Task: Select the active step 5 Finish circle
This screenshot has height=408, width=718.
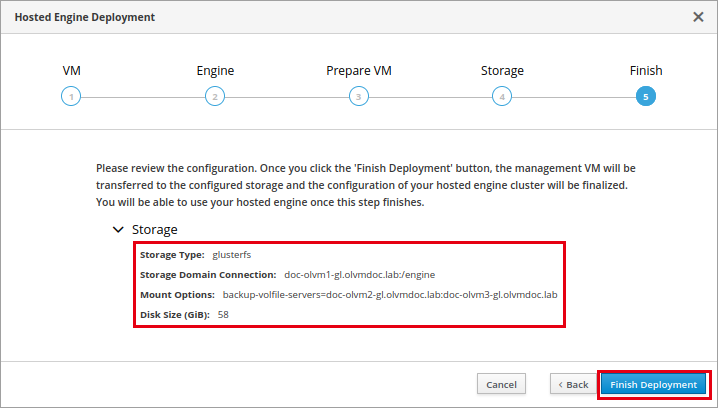Action: pos(646,97)
